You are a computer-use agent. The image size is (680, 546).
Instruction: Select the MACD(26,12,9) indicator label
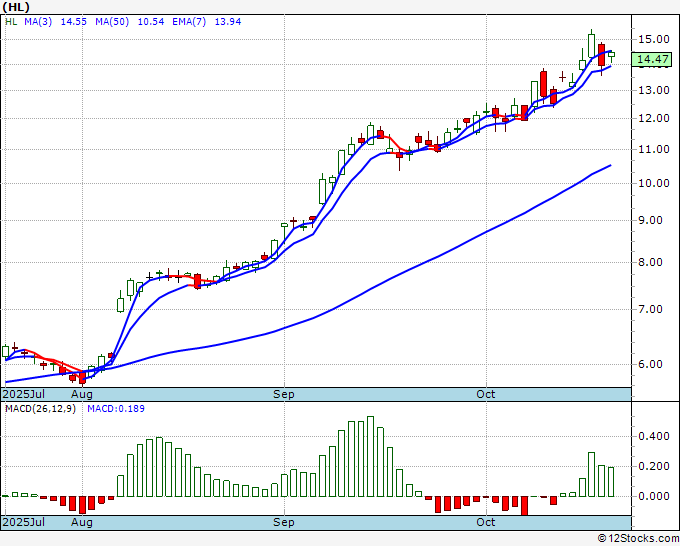click(x=40, y=409)
